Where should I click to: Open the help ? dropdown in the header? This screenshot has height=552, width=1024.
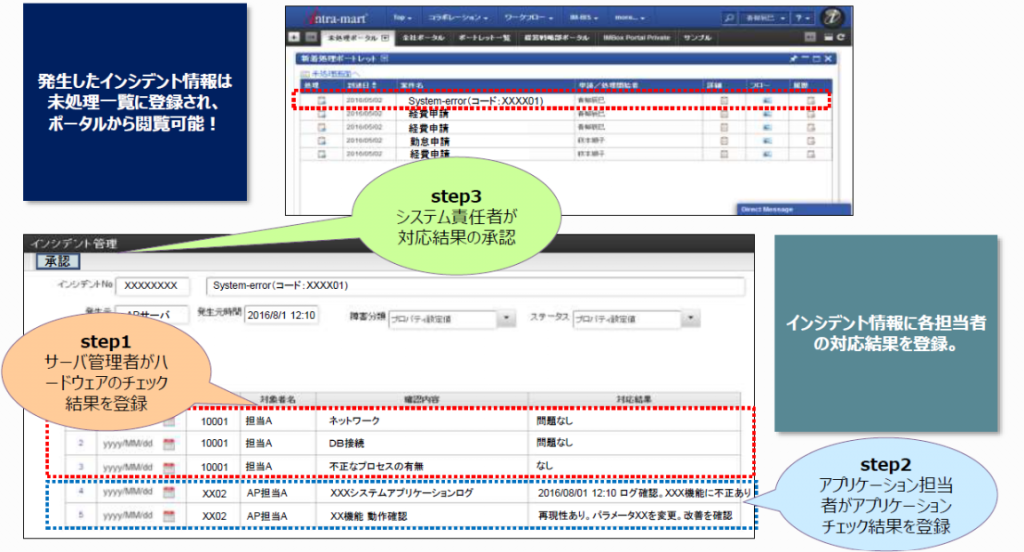[803, 18]
